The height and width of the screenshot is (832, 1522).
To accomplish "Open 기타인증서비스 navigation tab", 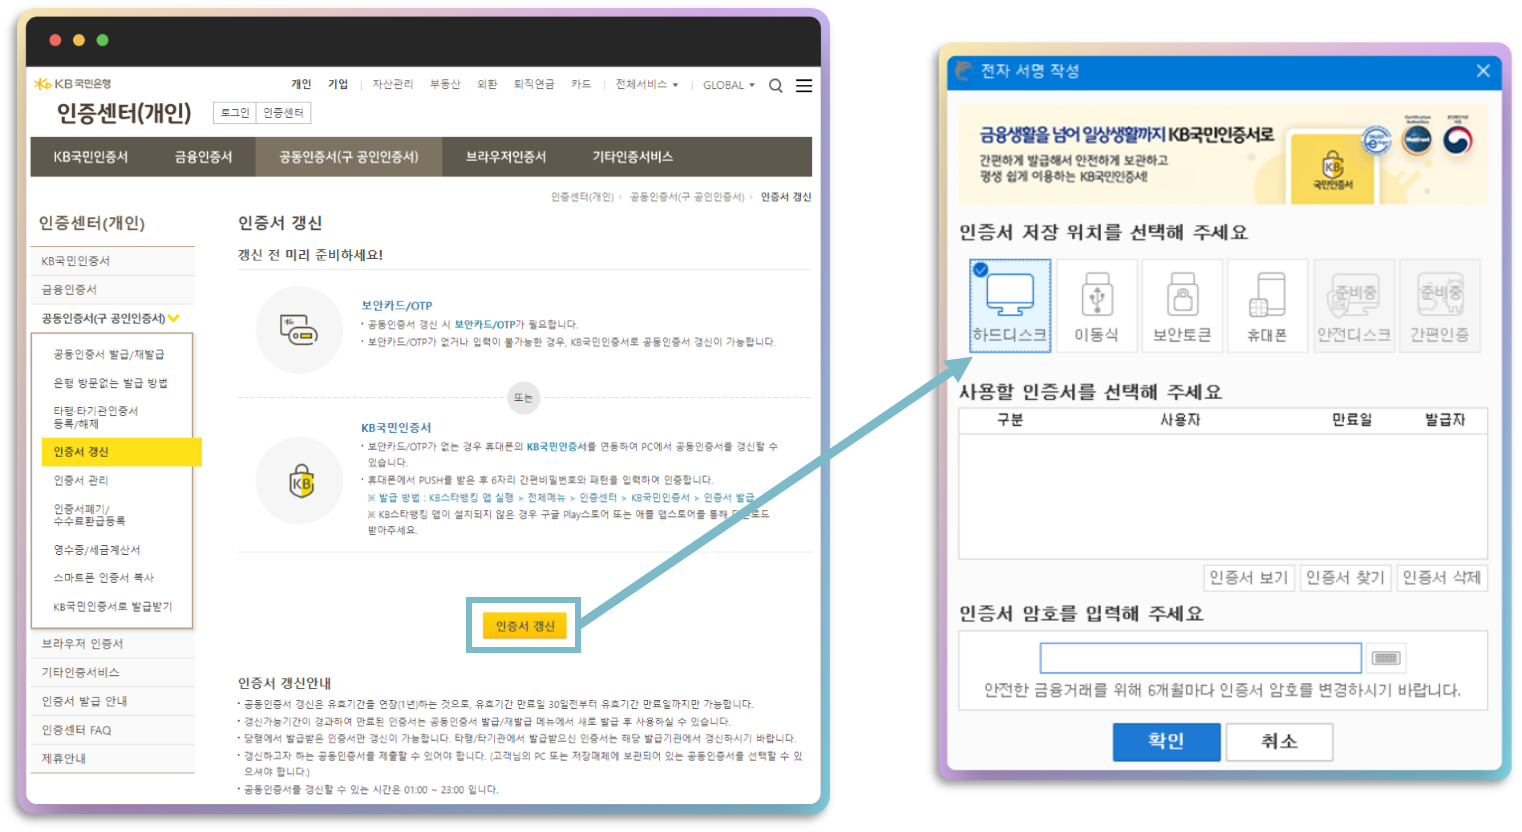I will click(633, 157).
